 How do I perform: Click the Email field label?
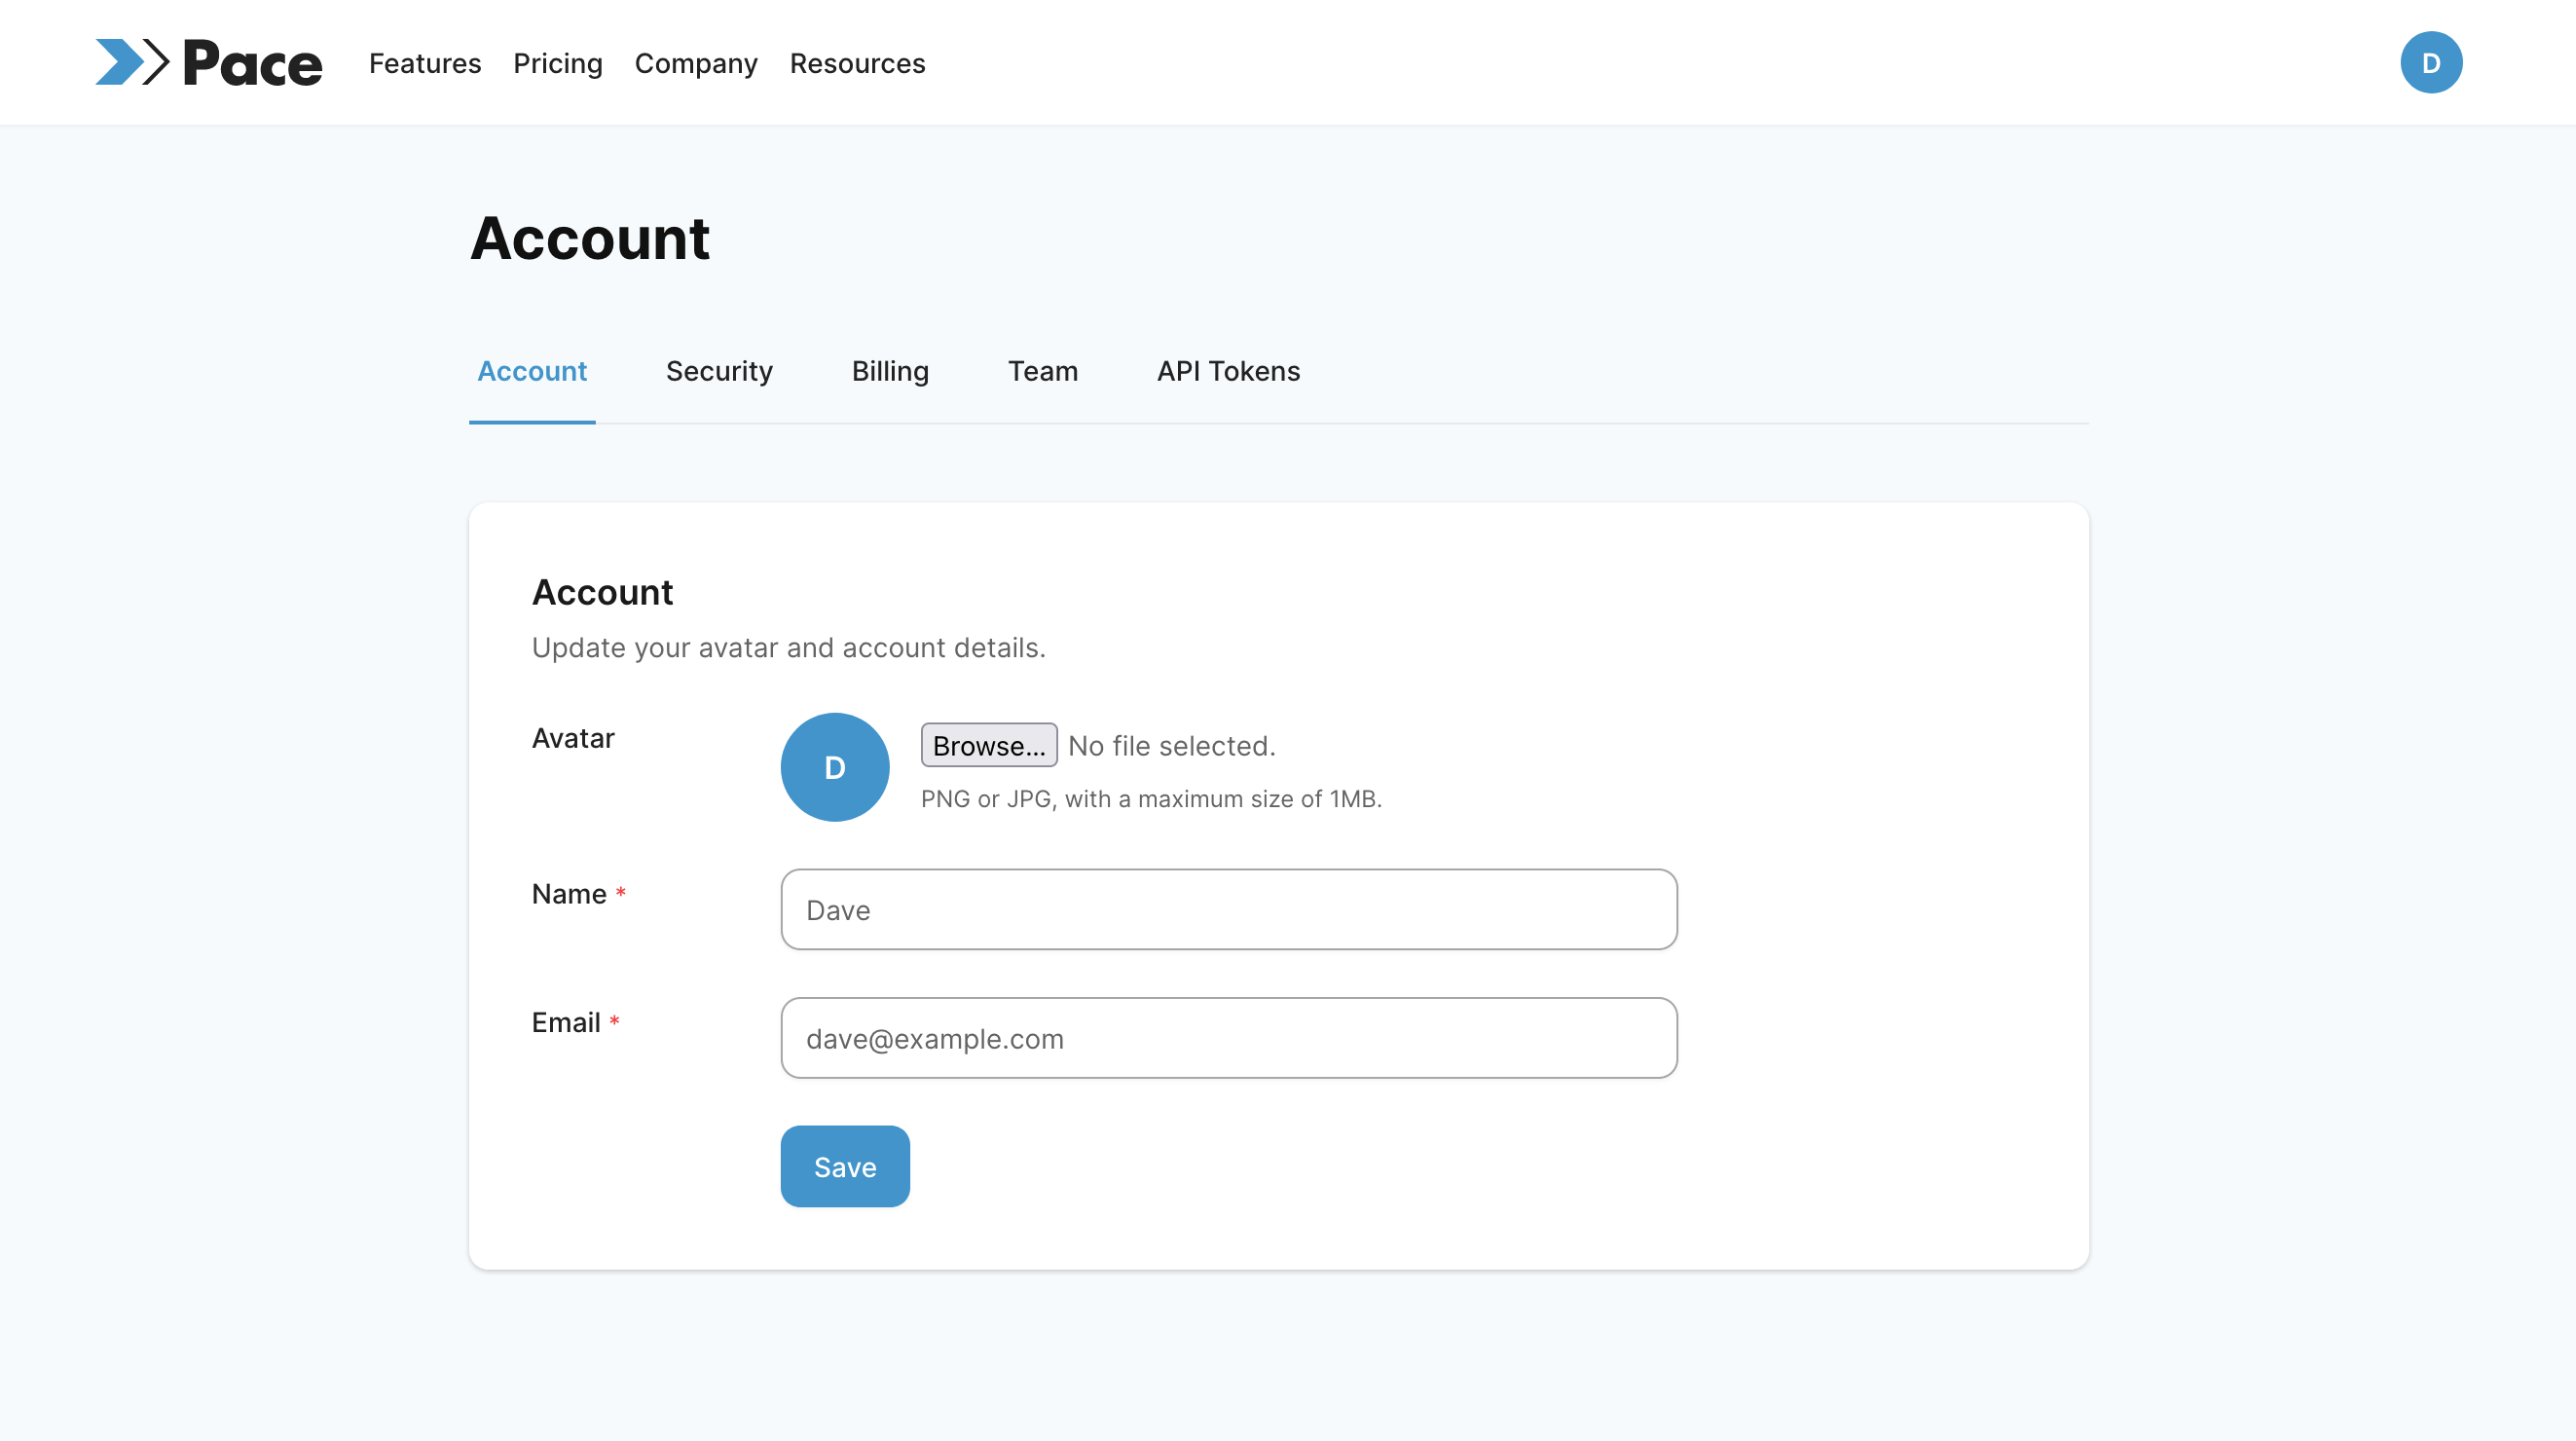tap(566, 1022)
